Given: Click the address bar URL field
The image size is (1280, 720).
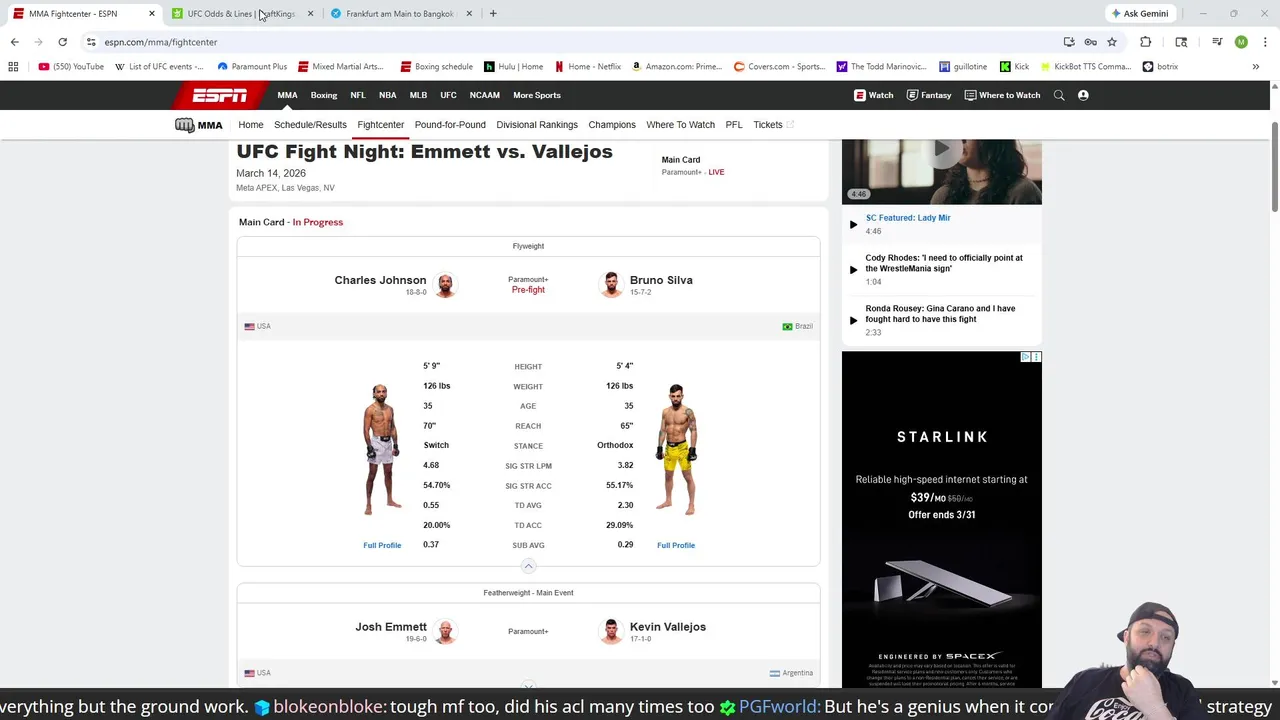Looking at the screenshot, I should [570, 42].
